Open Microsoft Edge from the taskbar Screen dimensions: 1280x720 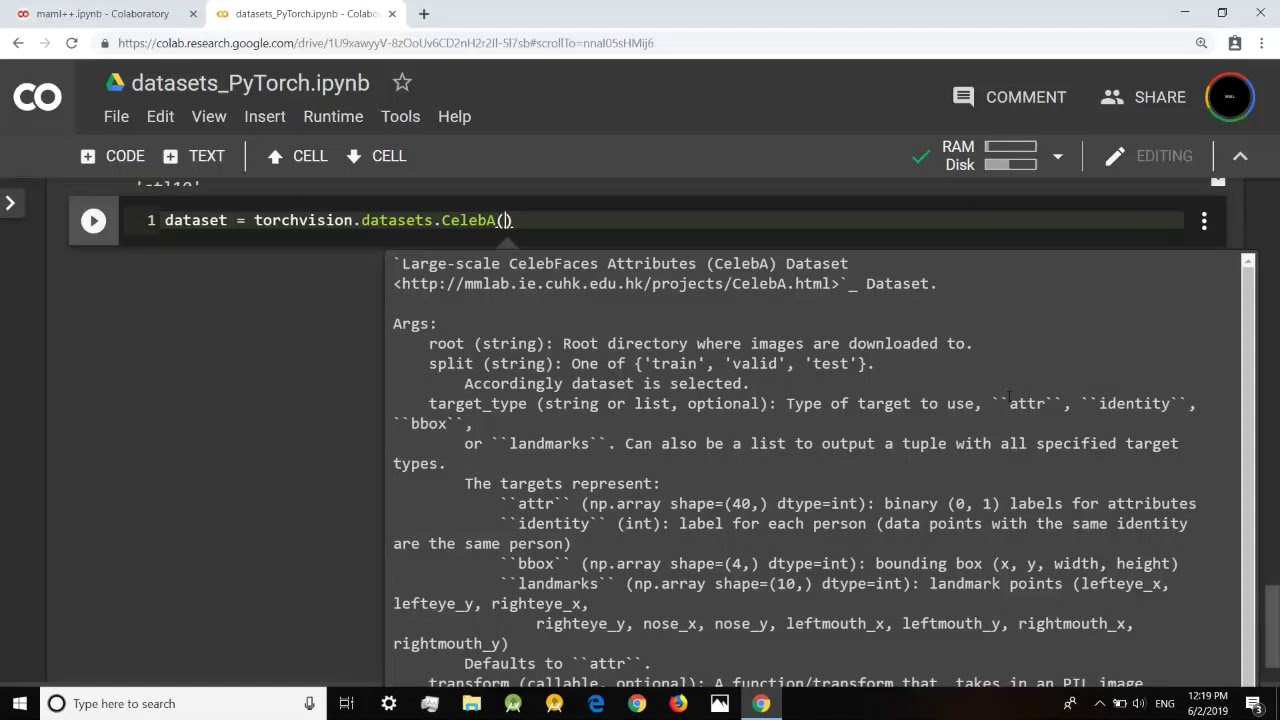pyautogui.click(x=596, y=704)
